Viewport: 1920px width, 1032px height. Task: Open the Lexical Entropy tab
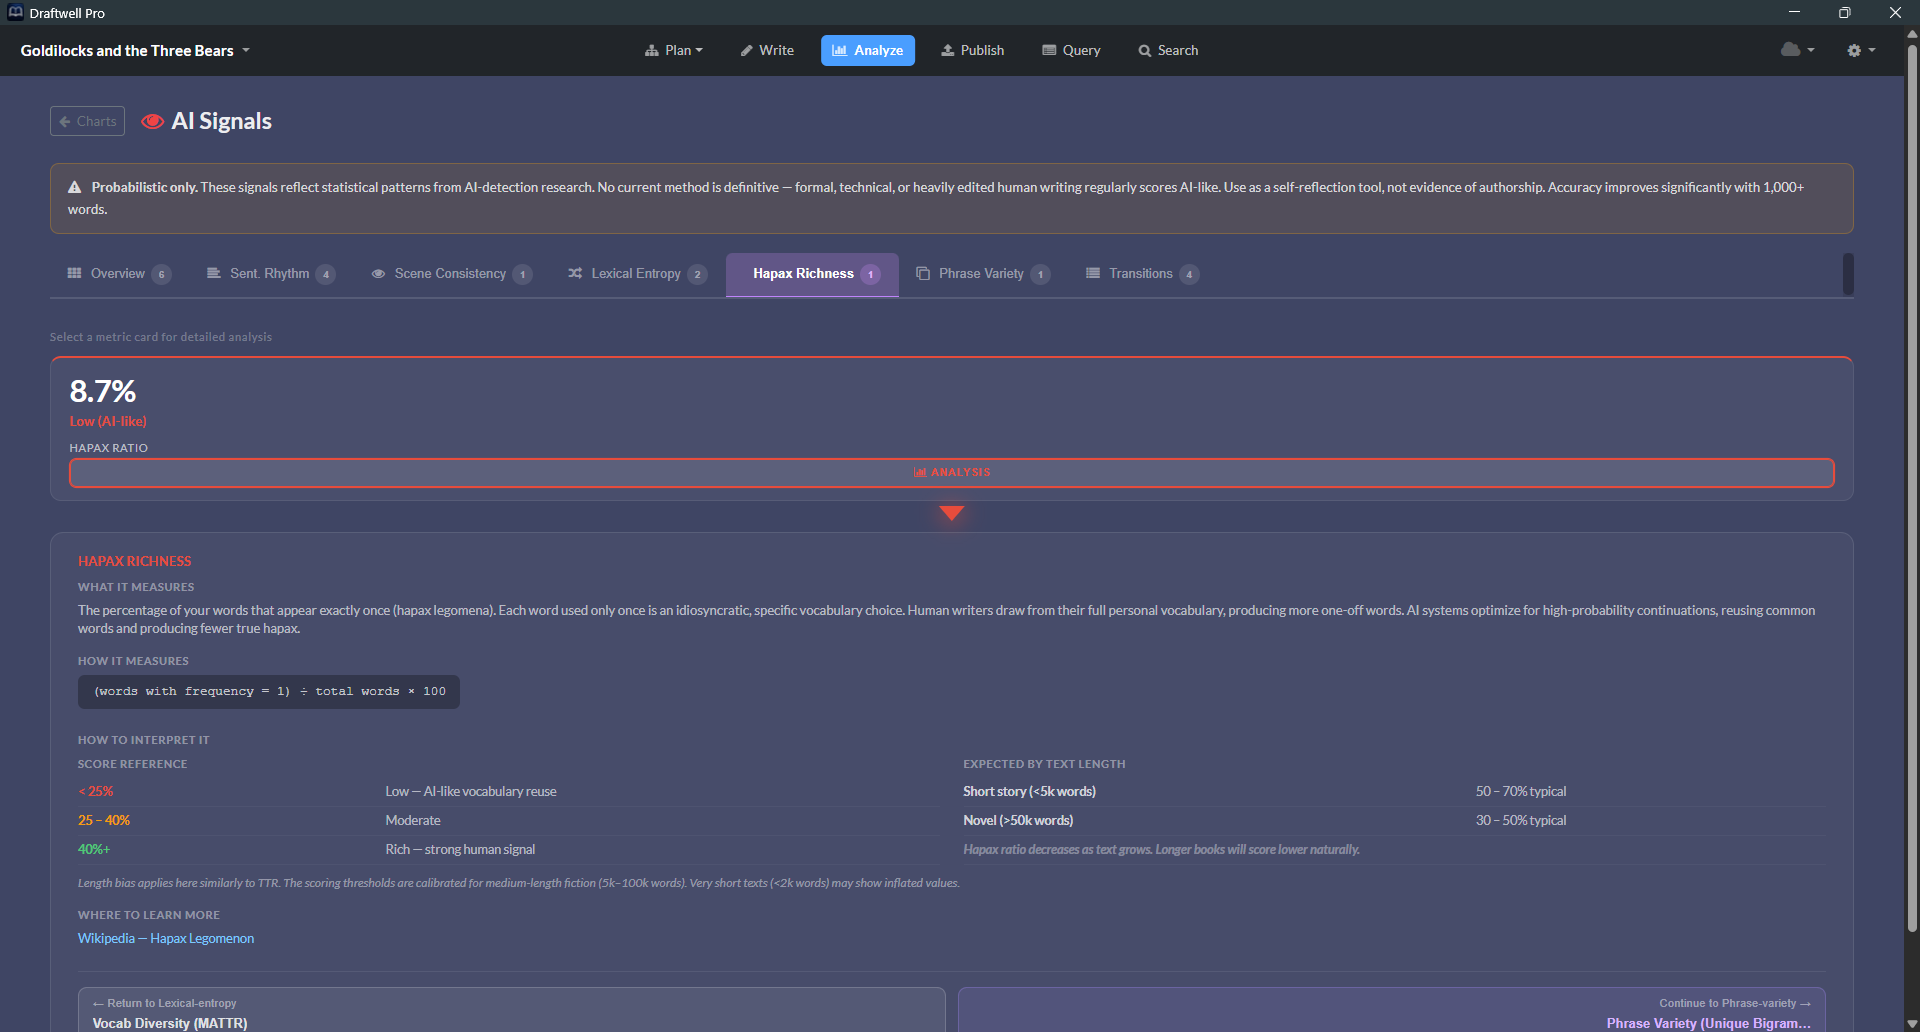tap(637, 274)
